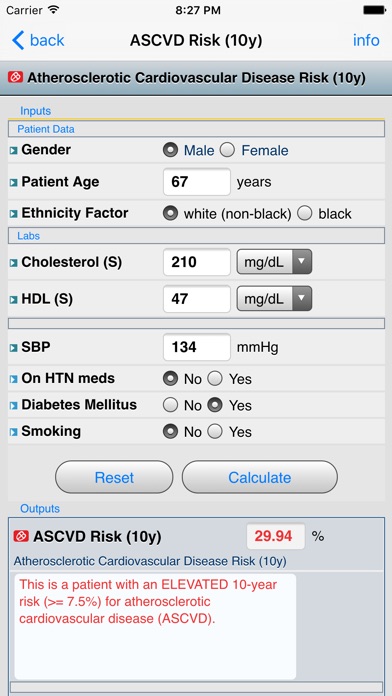The height and width of the screenshot is (696, 392).
Task: Open the HDL mg/dL unit dropdown
Action: tap(274, 299)
